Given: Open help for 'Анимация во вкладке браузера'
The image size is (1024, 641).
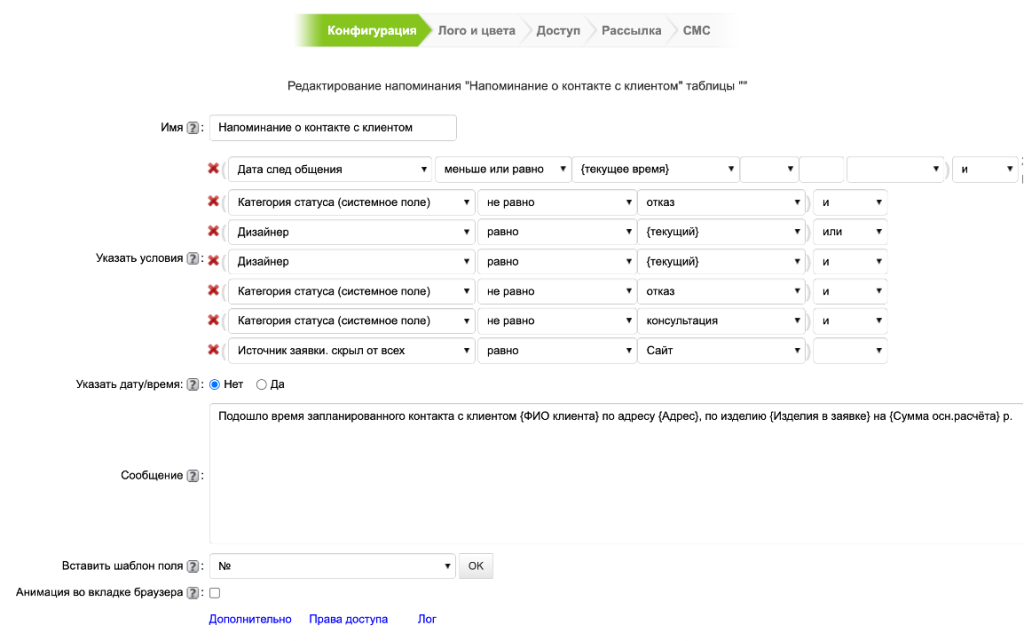Looking at the screenshot, I should click(x=194, y=593).
